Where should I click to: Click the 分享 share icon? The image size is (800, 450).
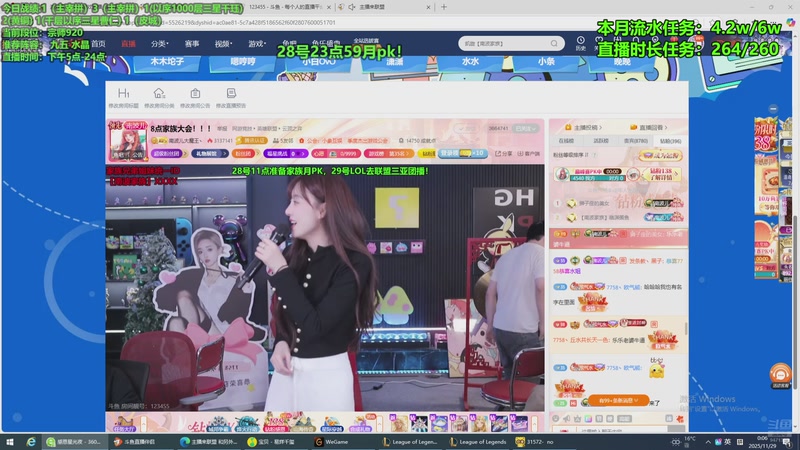503,153
